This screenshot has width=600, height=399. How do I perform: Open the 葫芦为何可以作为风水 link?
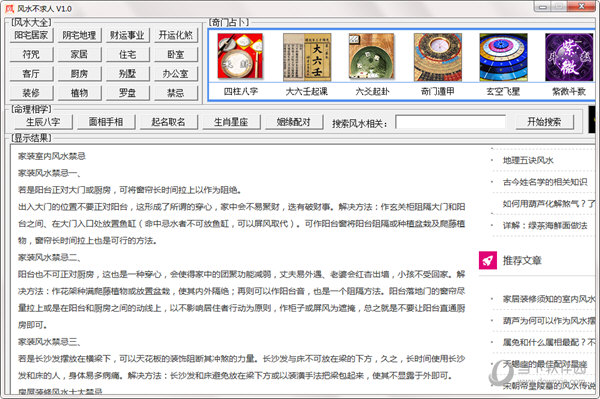[x=549, y=321]
